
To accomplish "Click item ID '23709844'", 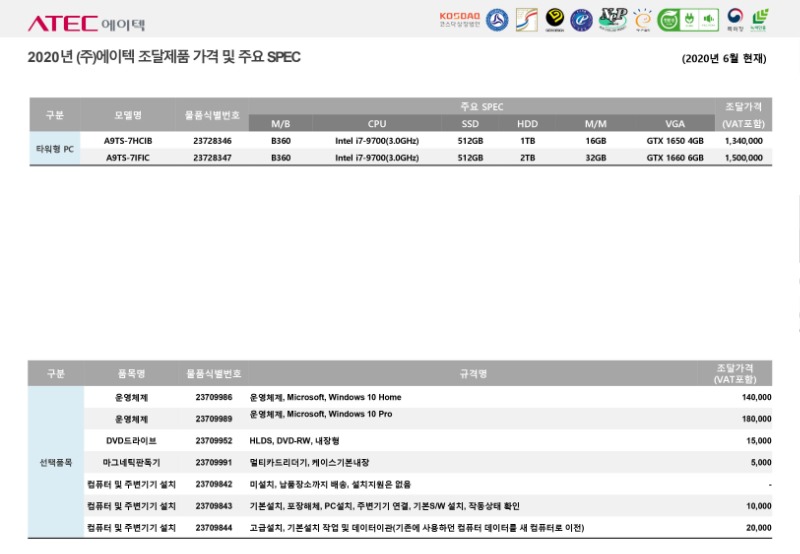I will (x=214, y=527).
